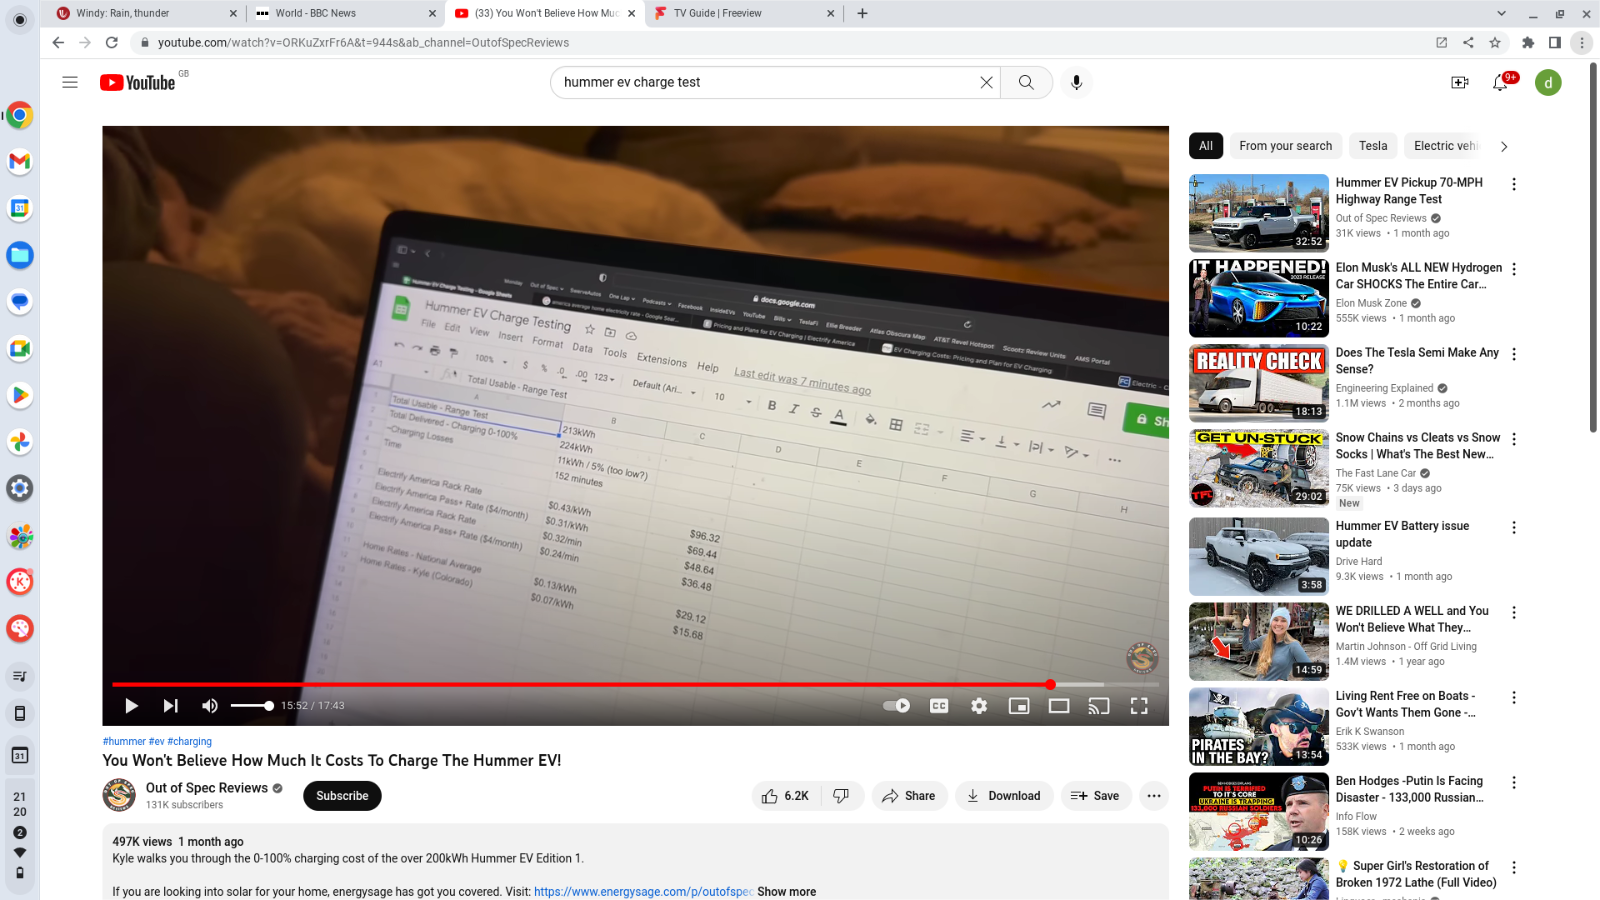Open Google Chrome from the shelf
Image resolution: width=1600 pixels, height=900 pixels.
[x=20, y=115]
